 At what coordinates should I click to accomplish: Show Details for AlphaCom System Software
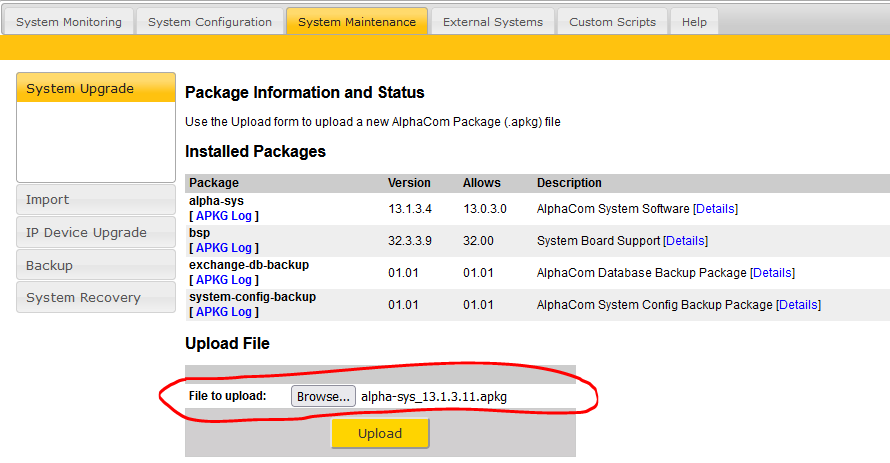pos(715,209)
